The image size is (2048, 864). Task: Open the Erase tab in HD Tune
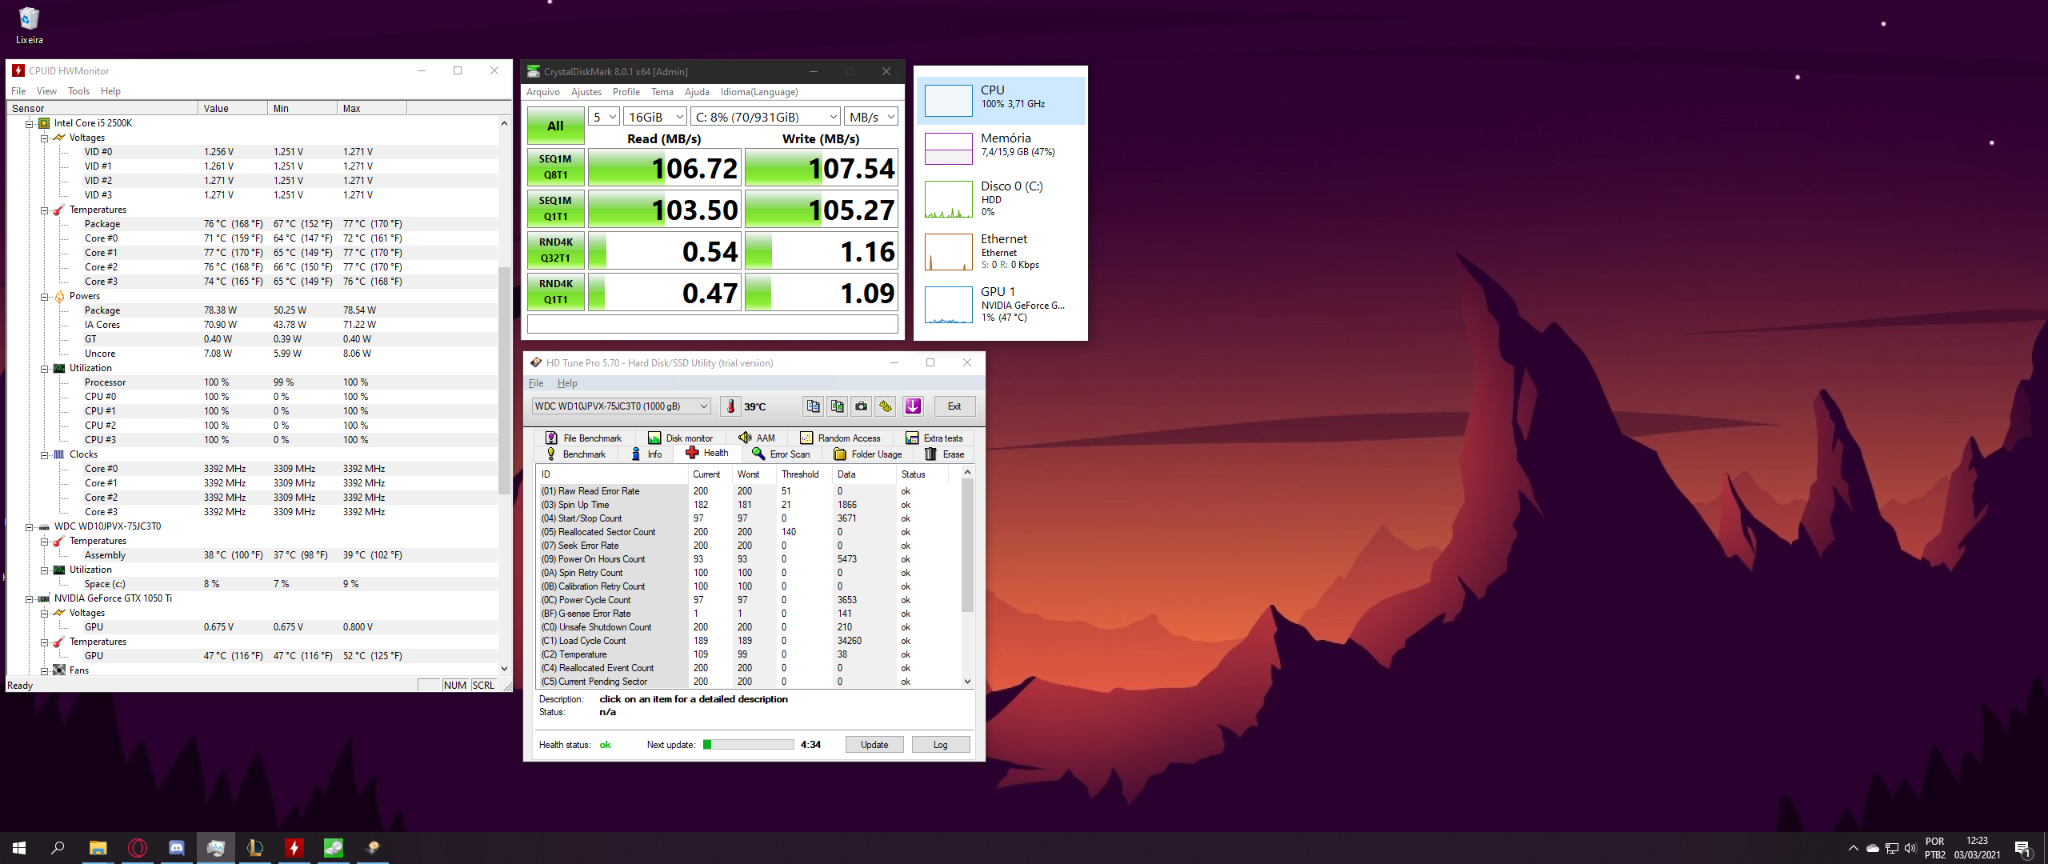pyautogui.click(x=945, y=454)
